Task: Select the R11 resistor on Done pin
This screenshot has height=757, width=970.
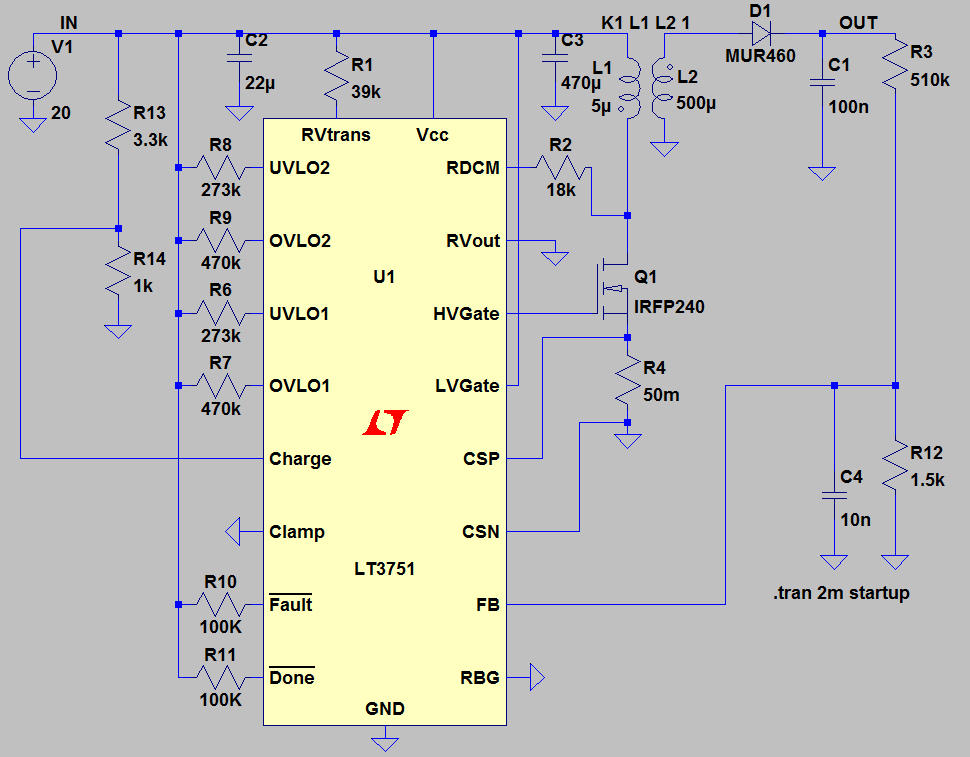Action: (221, 677)
